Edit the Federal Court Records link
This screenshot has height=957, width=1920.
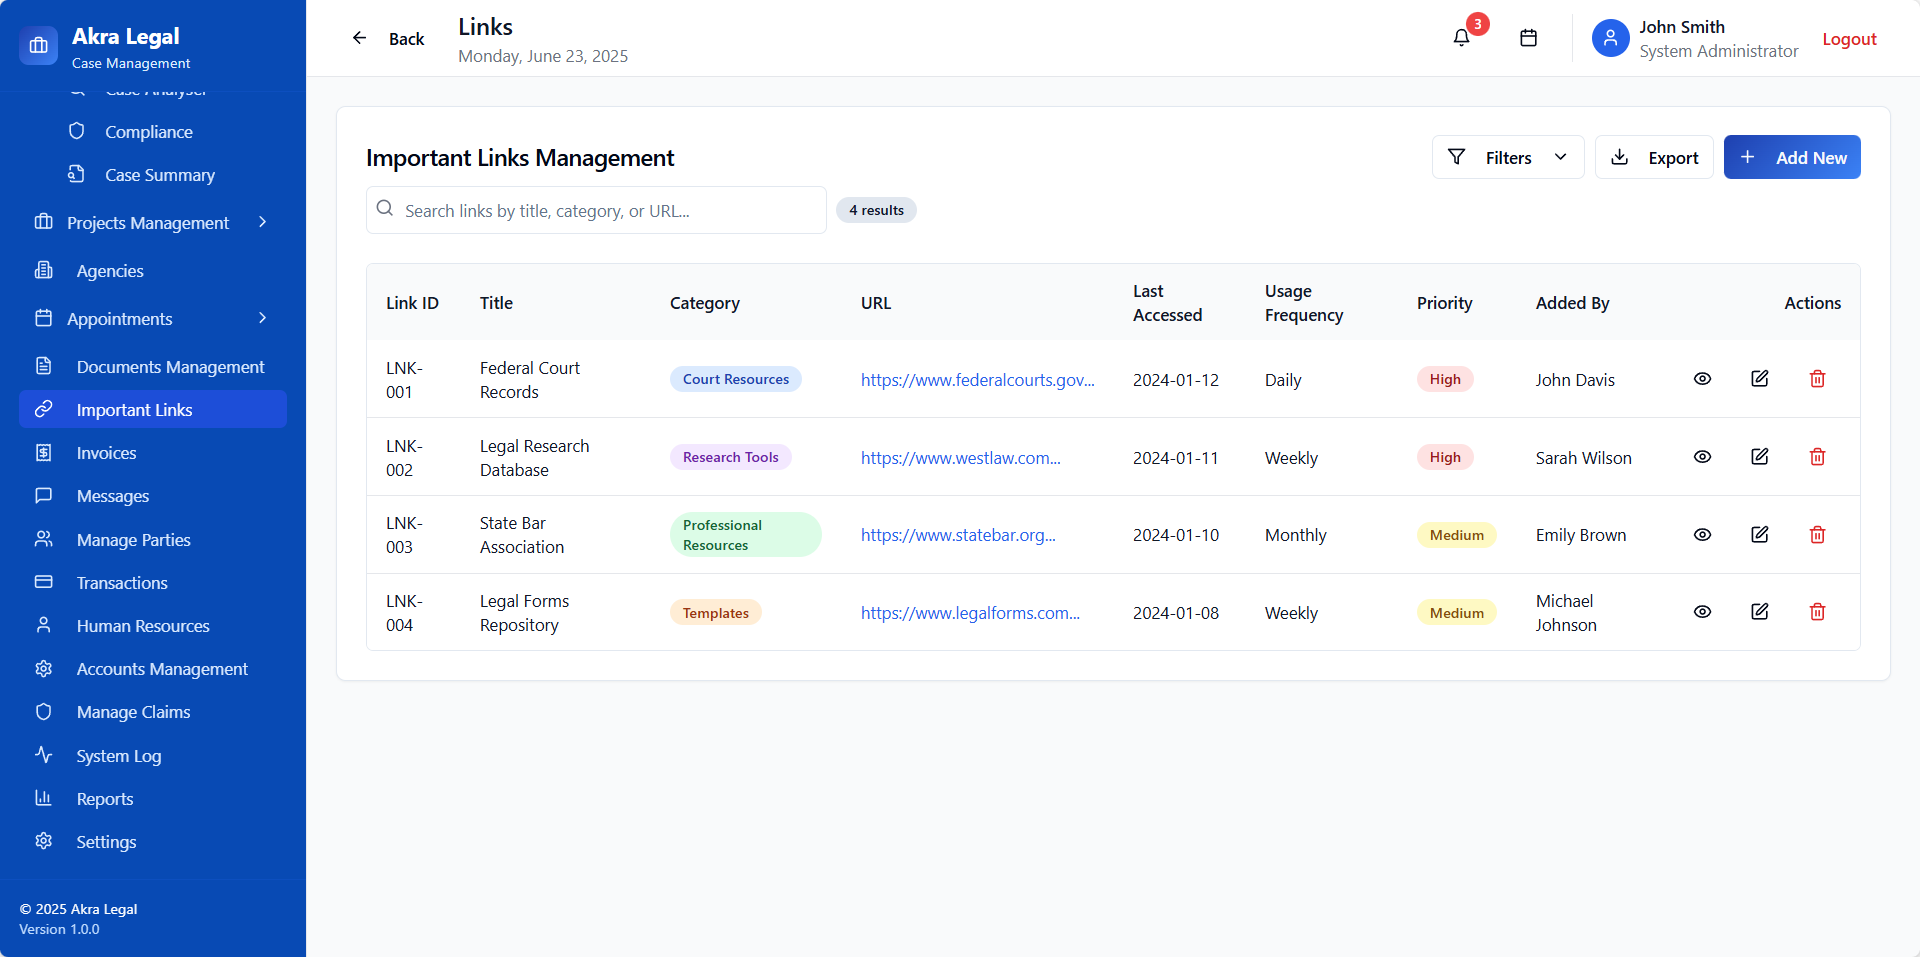pyautogui.click(x=1760, y=379)
